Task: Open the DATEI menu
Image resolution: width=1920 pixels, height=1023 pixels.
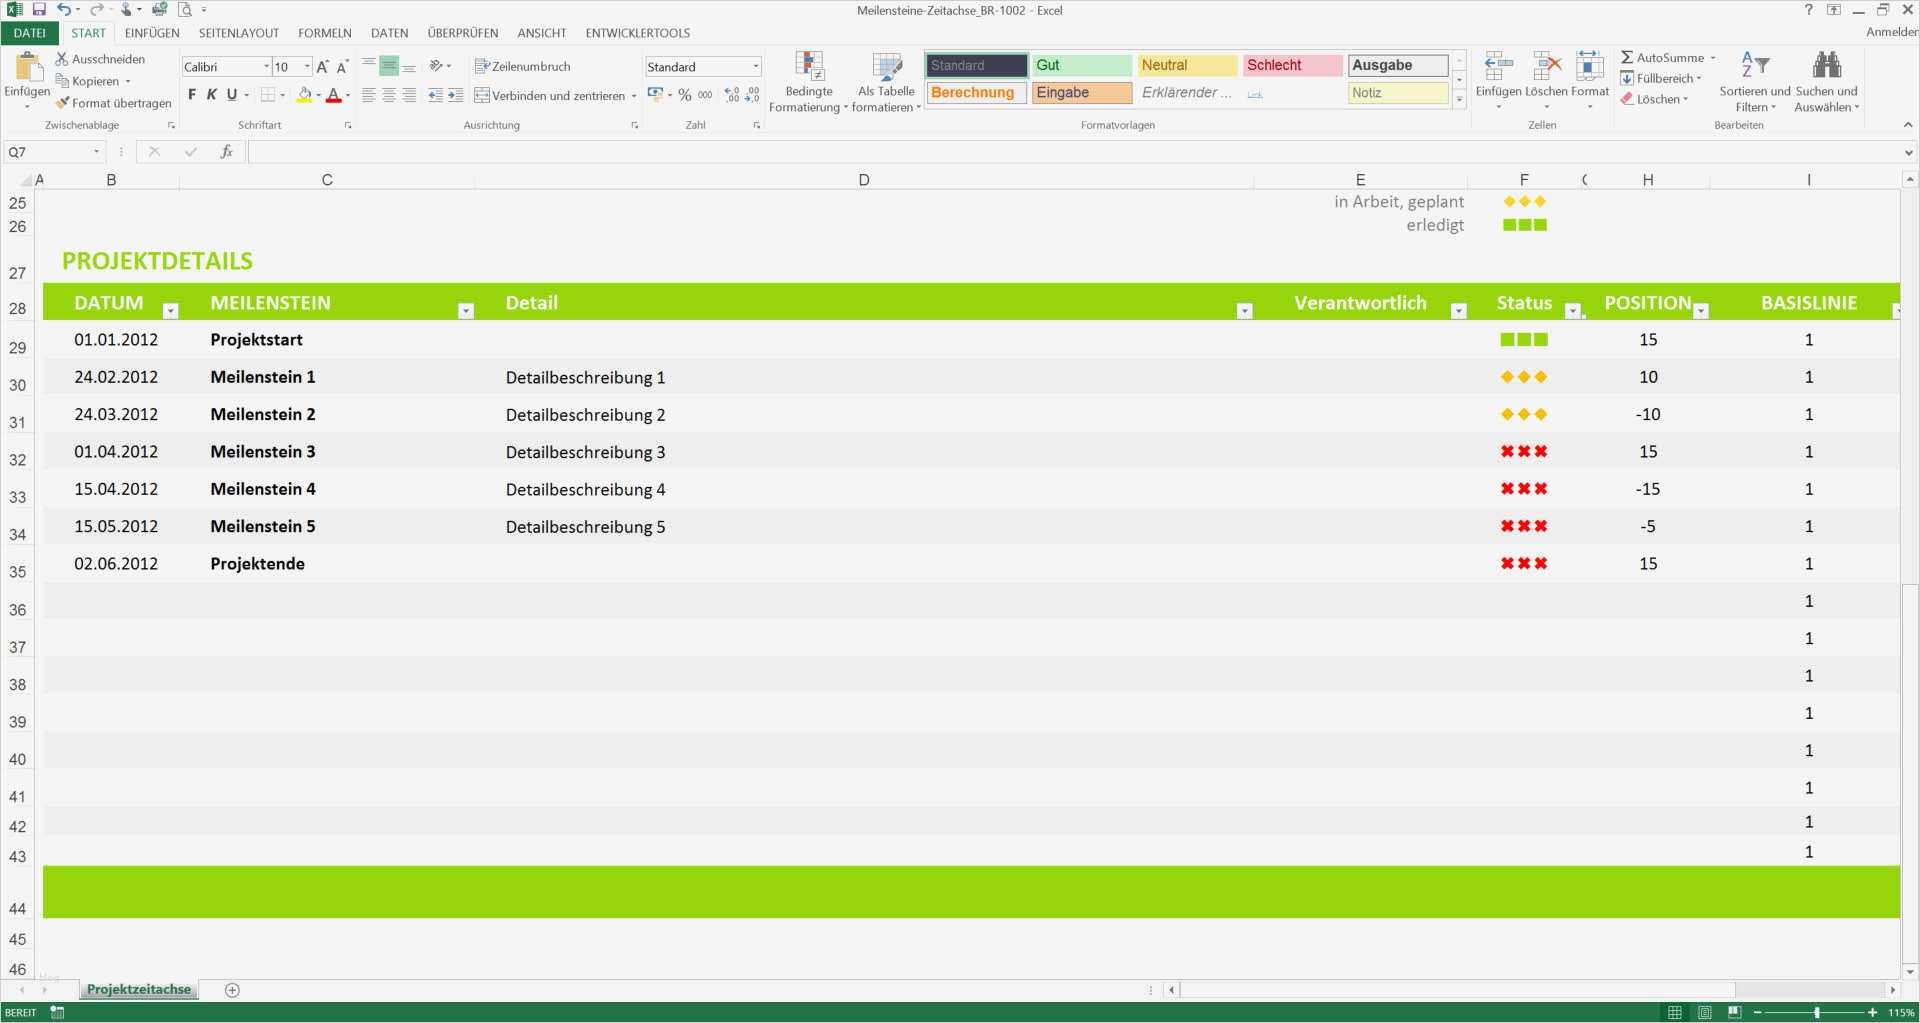Action: click(x=30, y=32)
